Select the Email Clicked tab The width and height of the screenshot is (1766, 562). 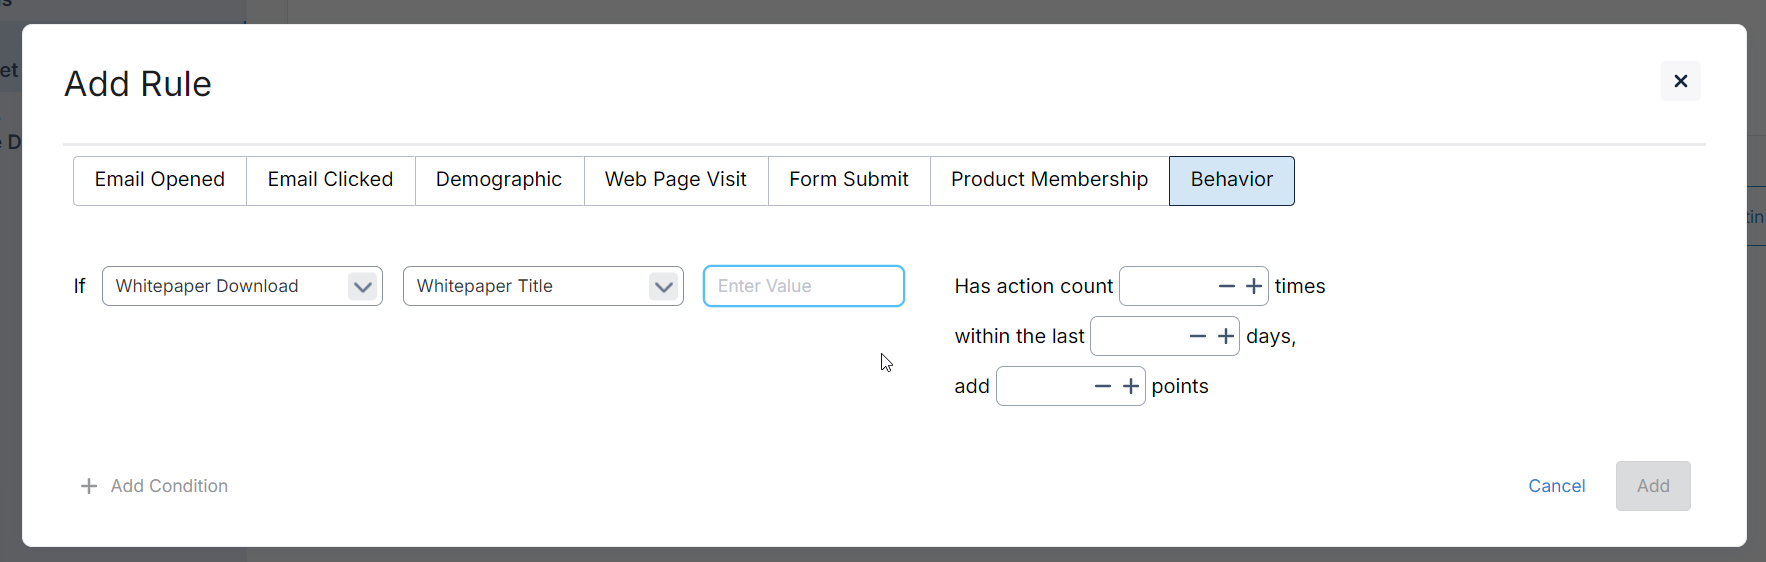click(x=331, y=180)
